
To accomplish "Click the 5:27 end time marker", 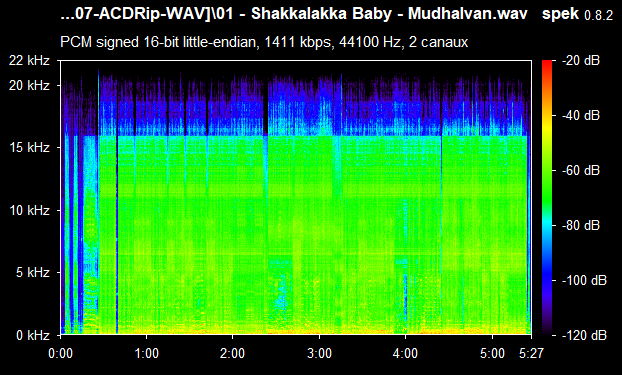I will coord(531,353).
